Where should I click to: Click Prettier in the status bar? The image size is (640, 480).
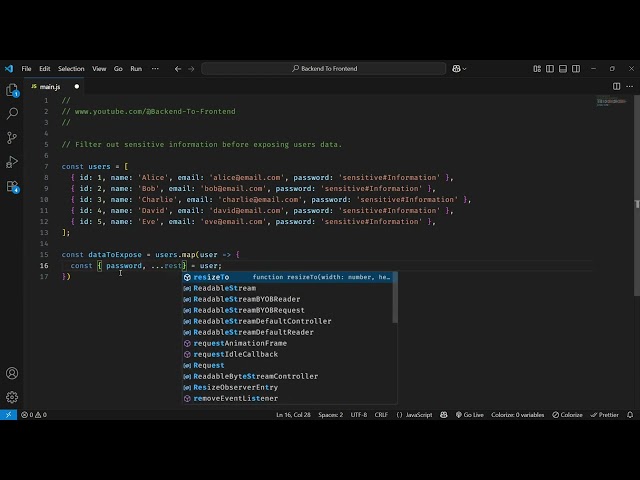click(604, 415)
